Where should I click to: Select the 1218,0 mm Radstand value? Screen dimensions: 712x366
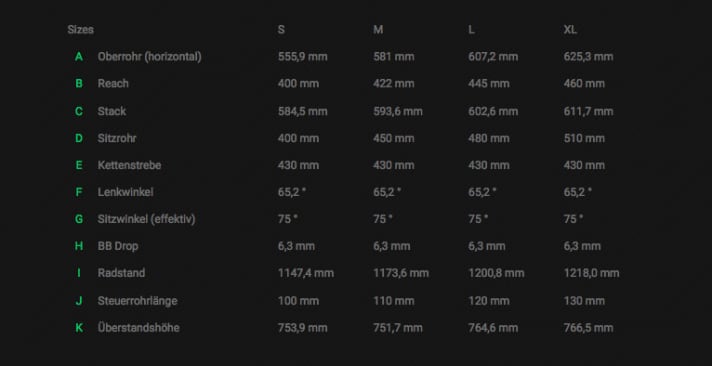591,273
